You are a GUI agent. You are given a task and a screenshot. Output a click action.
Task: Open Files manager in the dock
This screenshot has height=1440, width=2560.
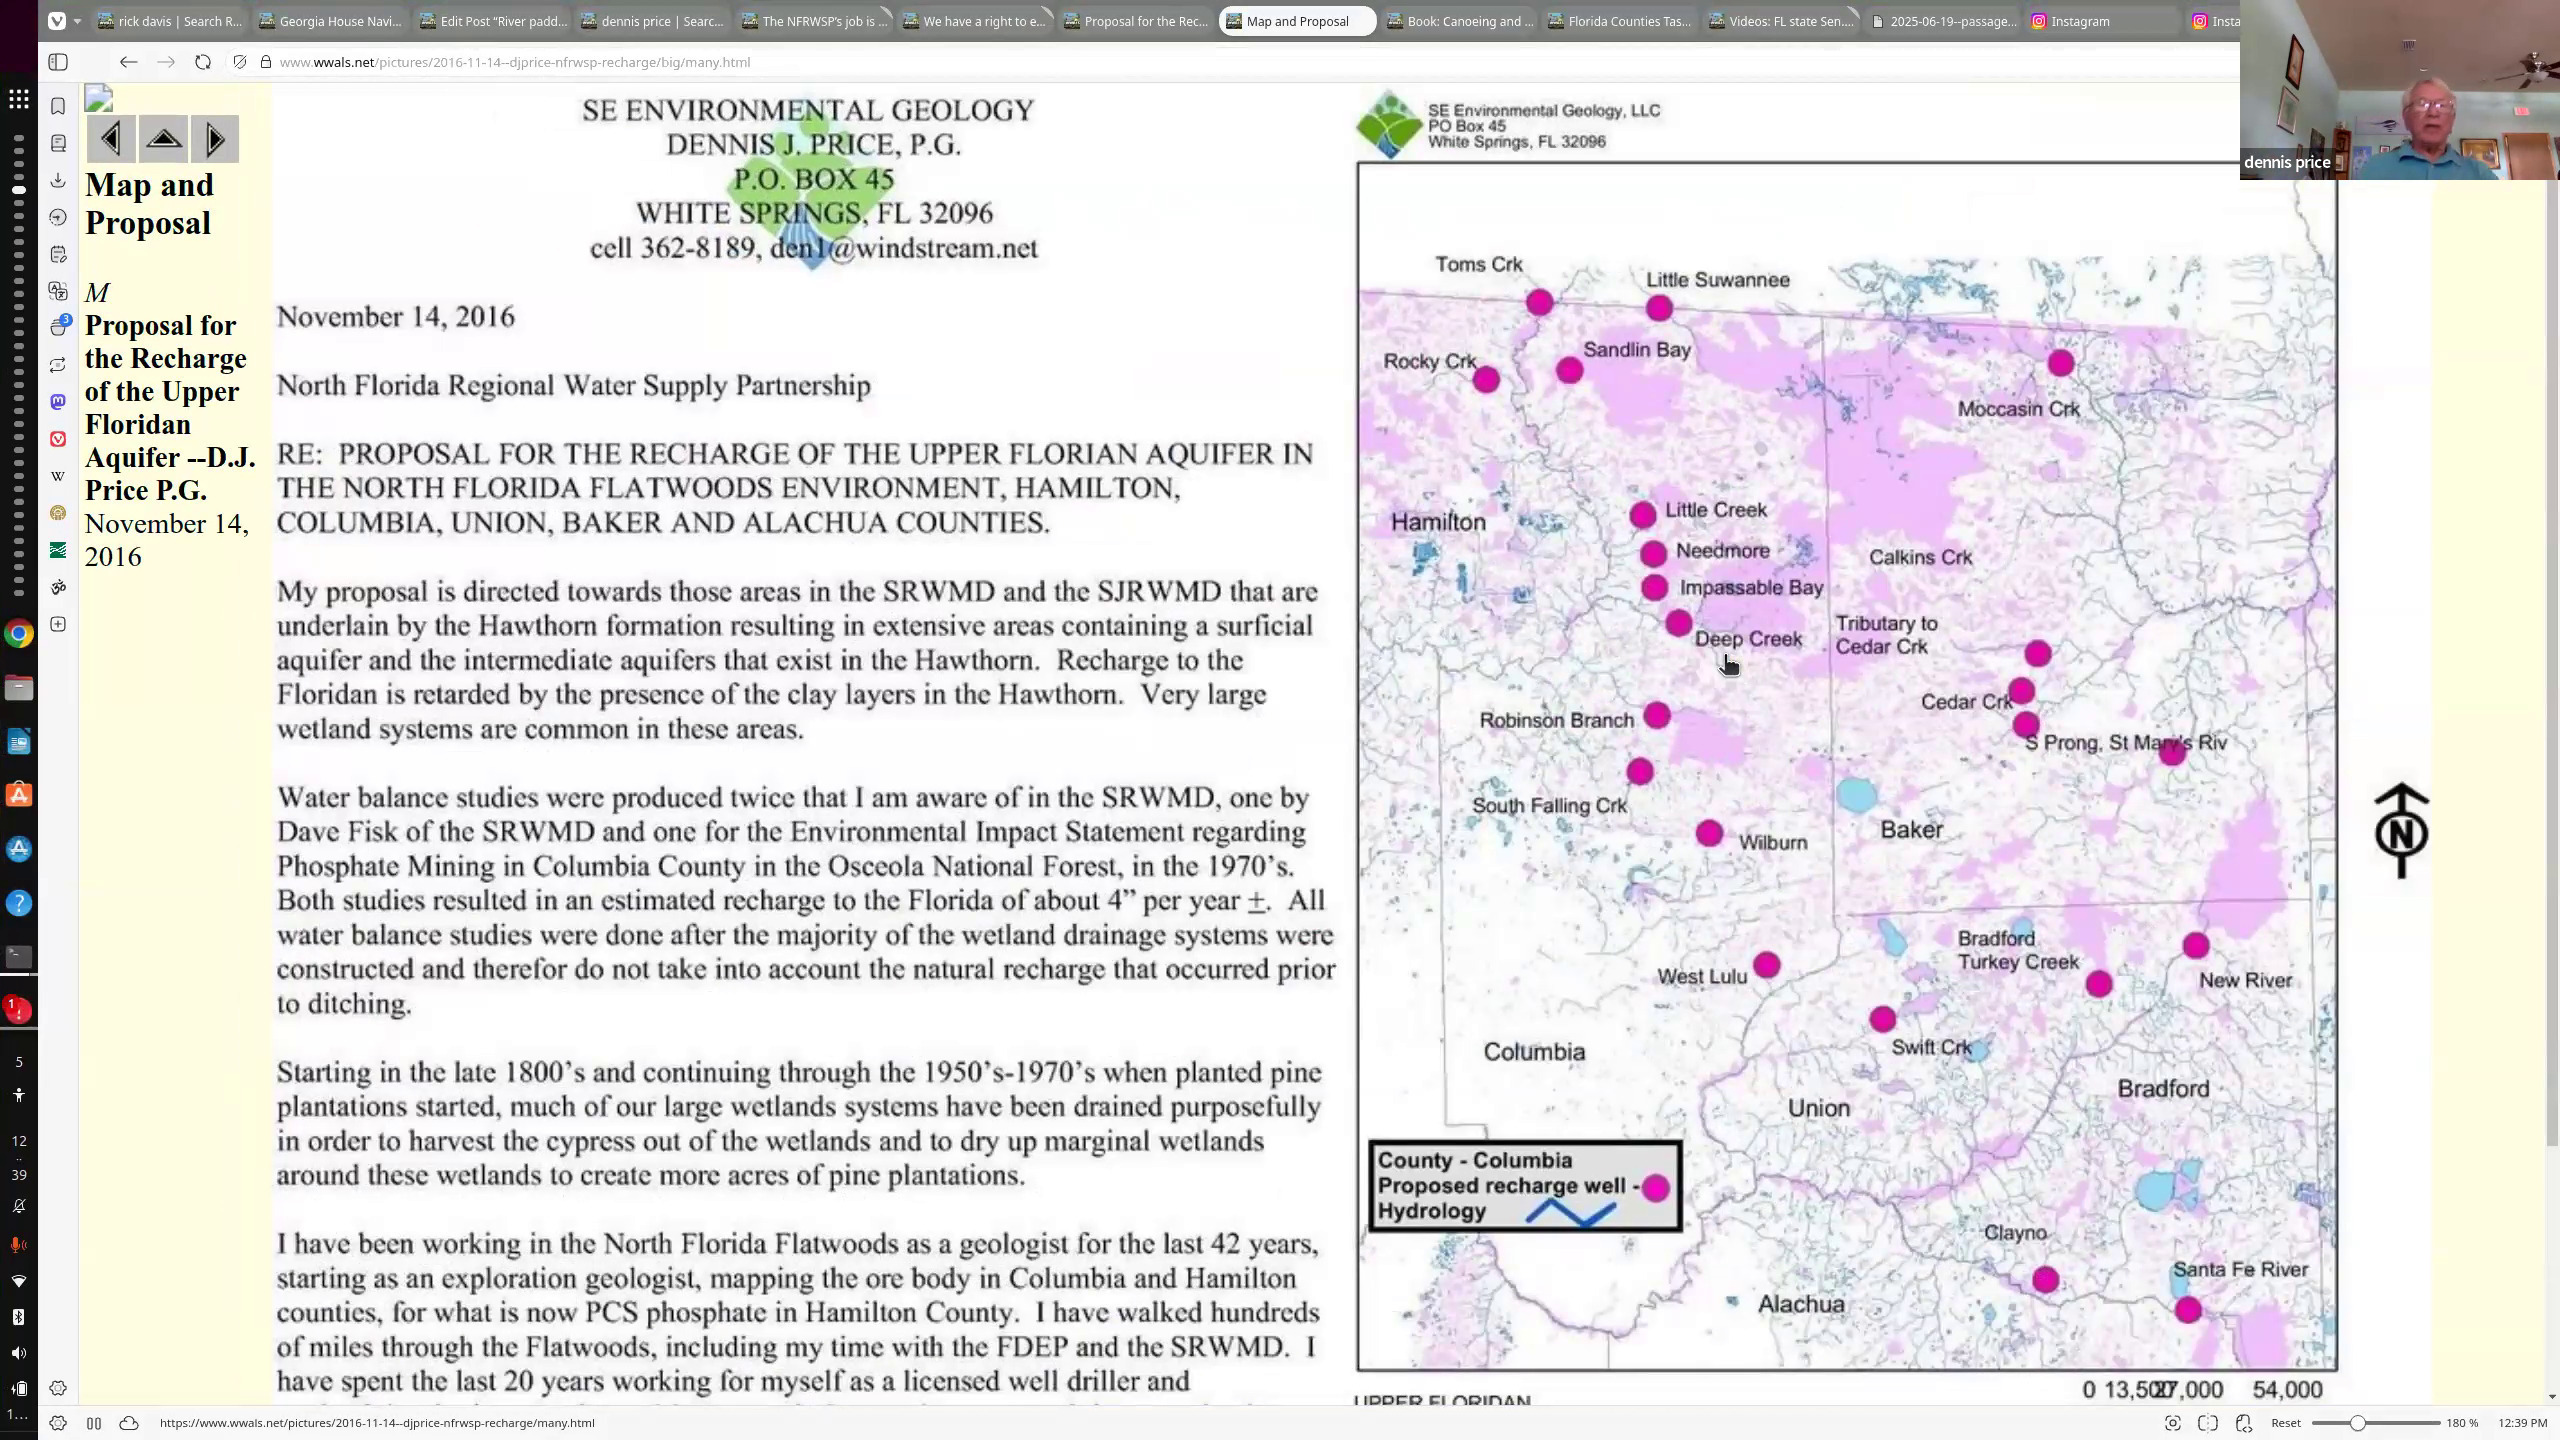(18, 687)
